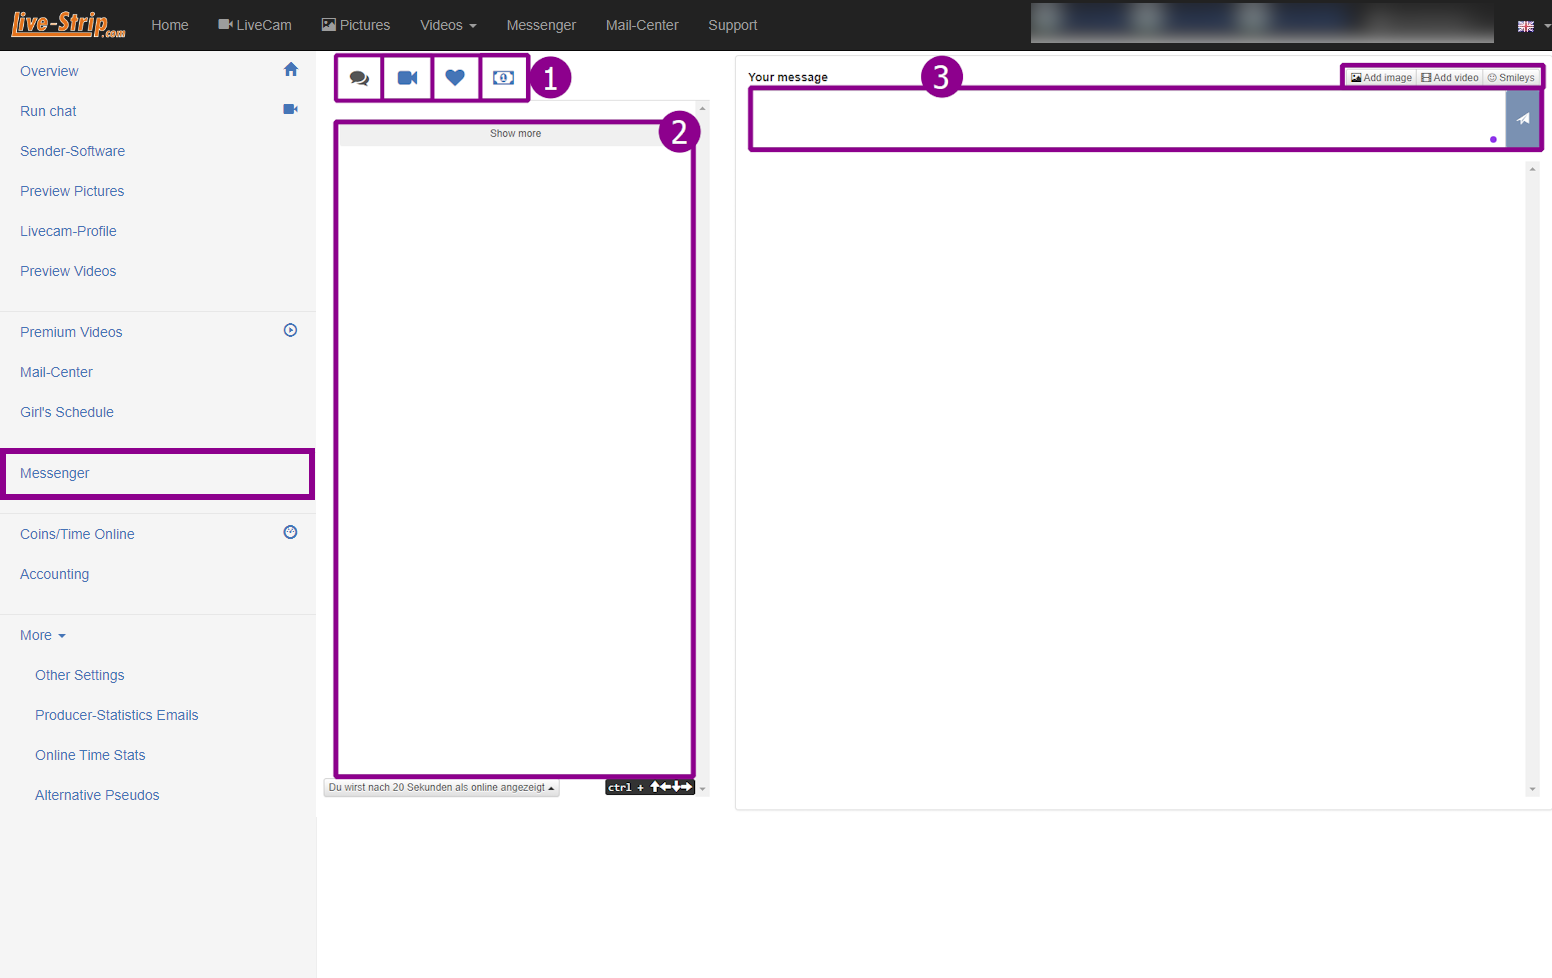The width and height of the screenshot is (1552, 978).
Task: Select Messenger in the left sidebar
Action: [x=55, y=474]
